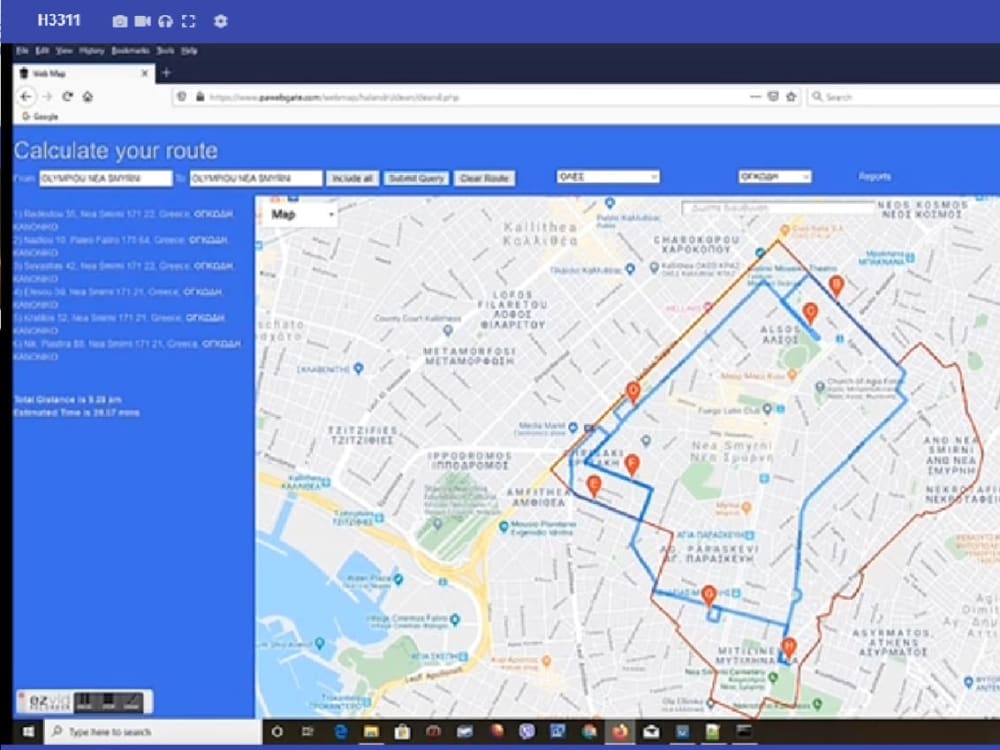Click map marker B on the route

836,286
